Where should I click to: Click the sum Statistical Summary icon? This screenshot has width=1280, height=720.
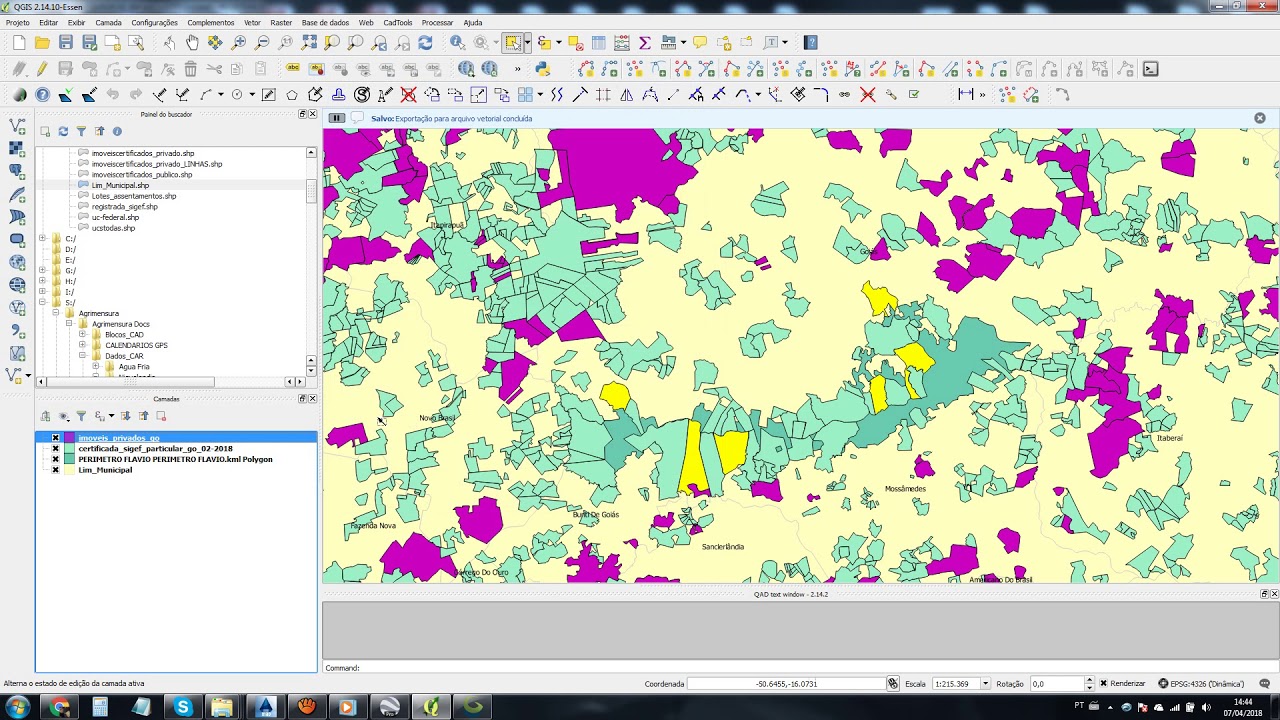(644, 42)
